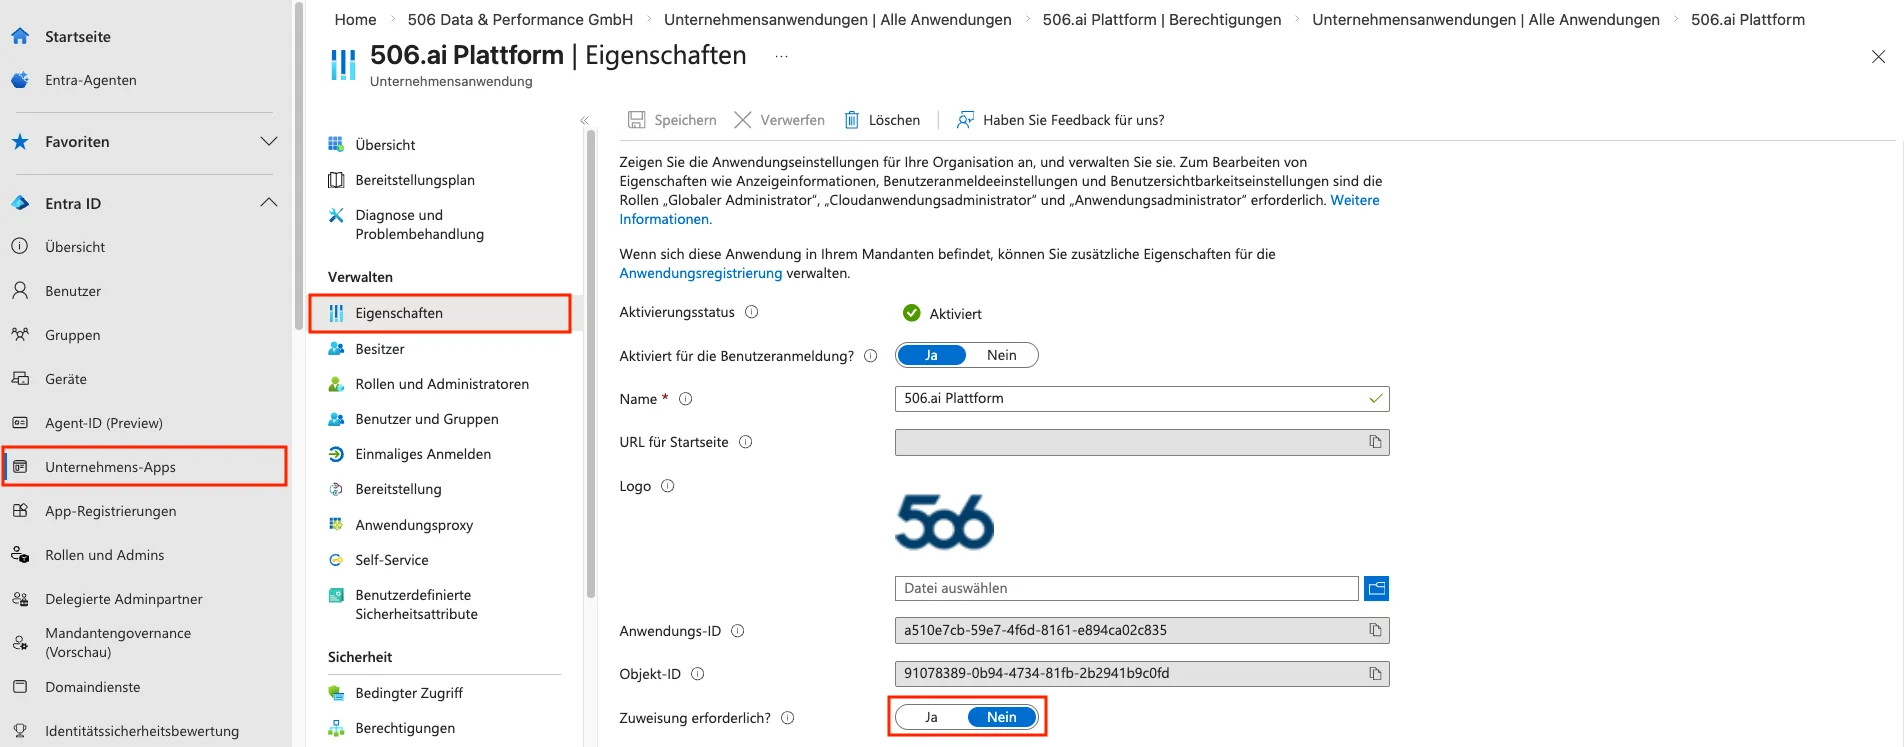Screen dimensions: 1904x747
Task: Click the Speichern save button
Action: (x=672, y=120)
